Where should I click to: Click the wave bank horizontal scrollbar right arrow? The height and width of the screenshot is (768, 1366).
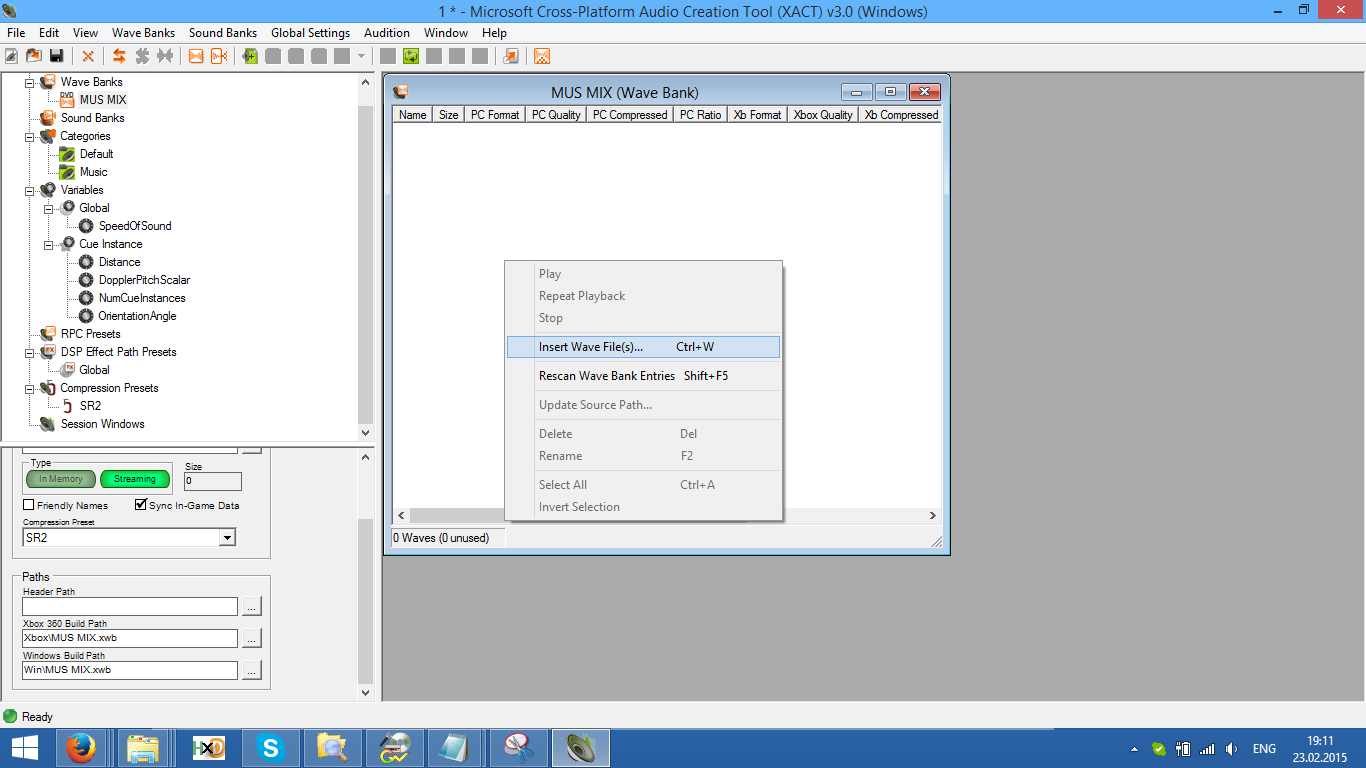coord(932,516)
